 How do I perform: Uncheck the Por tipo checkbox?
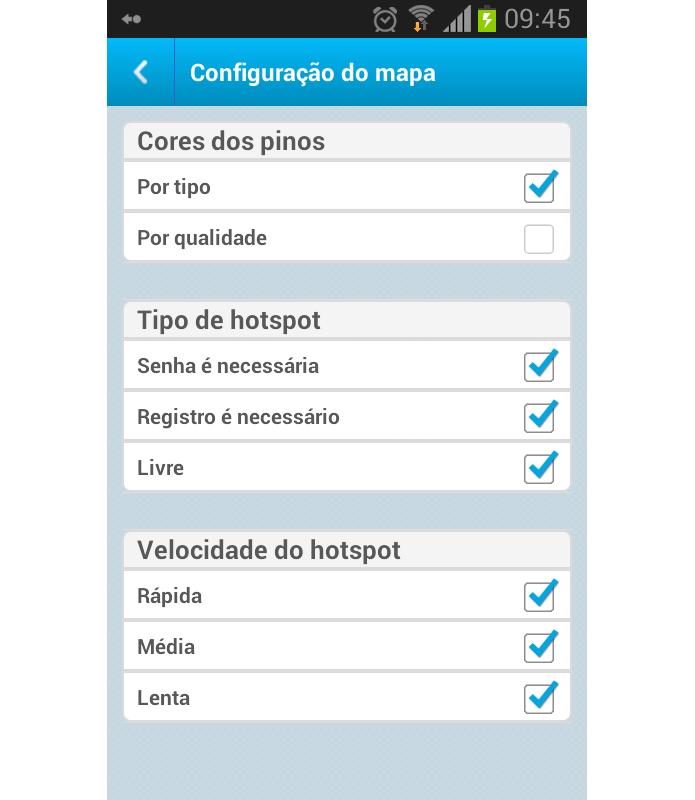(x=539, y=187)
